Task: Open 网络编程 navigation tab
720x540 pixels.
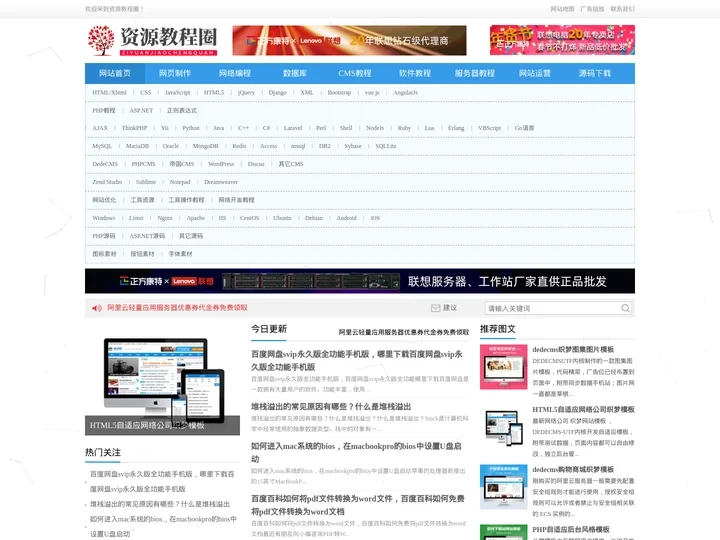Action: tap(235, 73)
